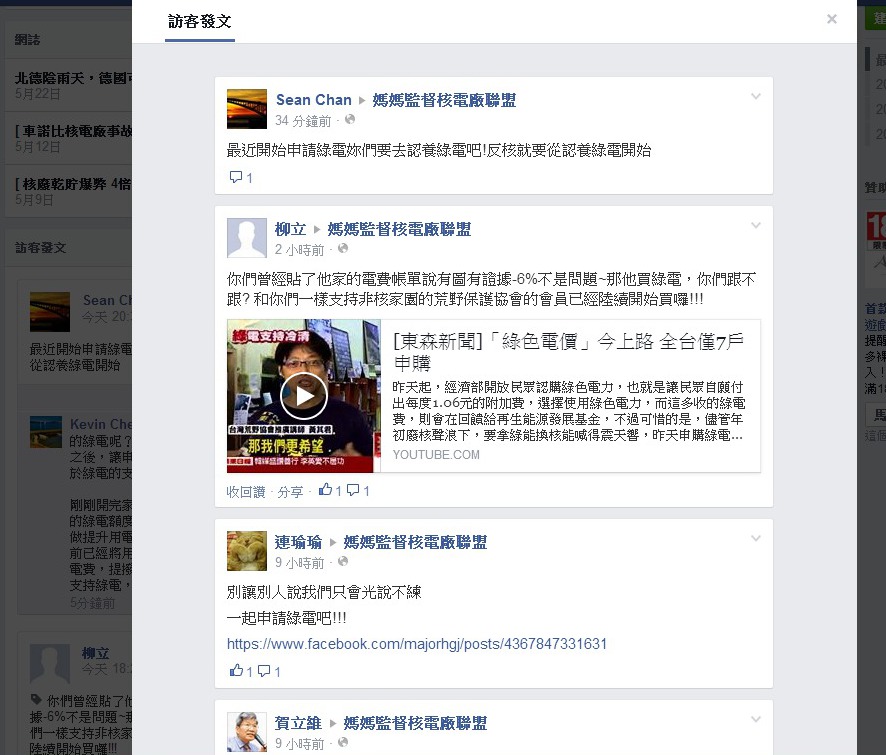Expand options arrow on Sean Chan's post
The image size is (886, 755).
coord(755,97)
